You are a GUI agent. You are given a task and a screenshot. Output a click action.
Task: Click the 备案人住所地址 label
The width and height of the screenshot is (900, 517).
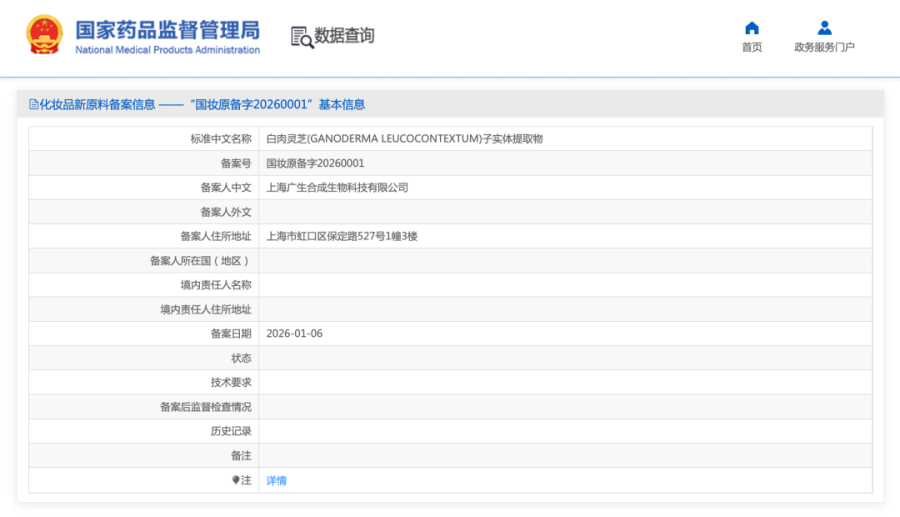pyautogui.click(x=216, y=236)
